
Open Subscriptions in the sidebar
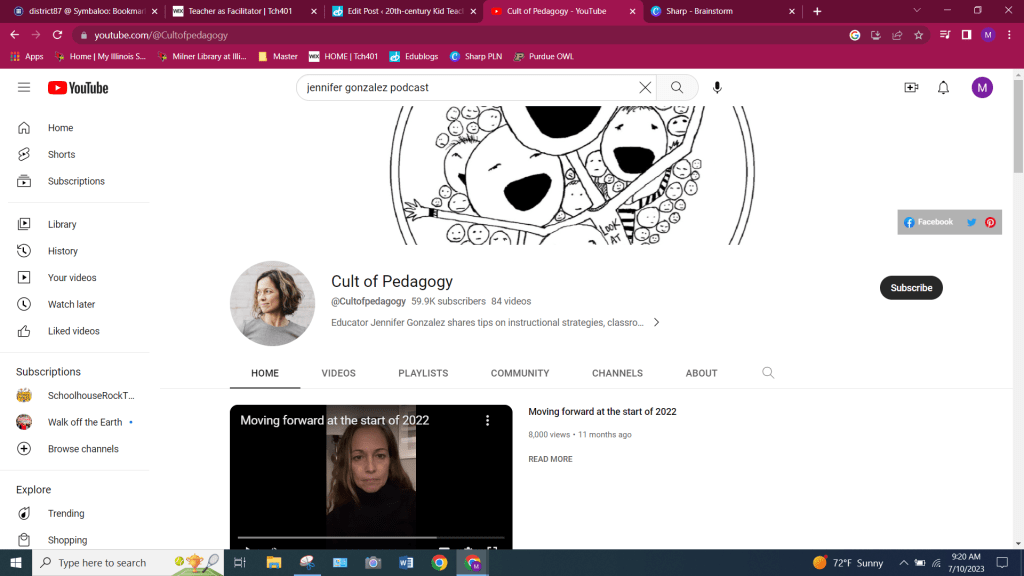tap(78, 181)
